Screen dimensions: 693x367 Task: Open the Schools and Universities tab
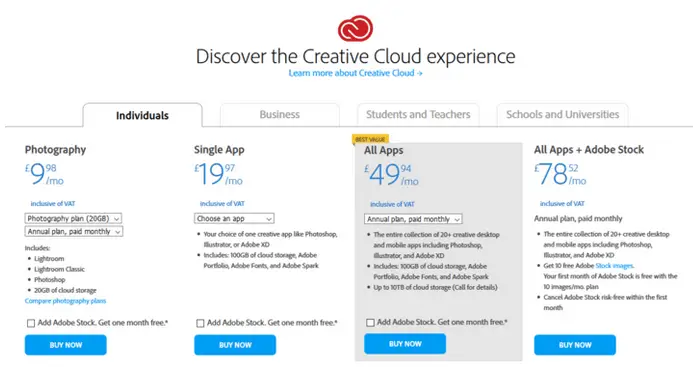562,115
